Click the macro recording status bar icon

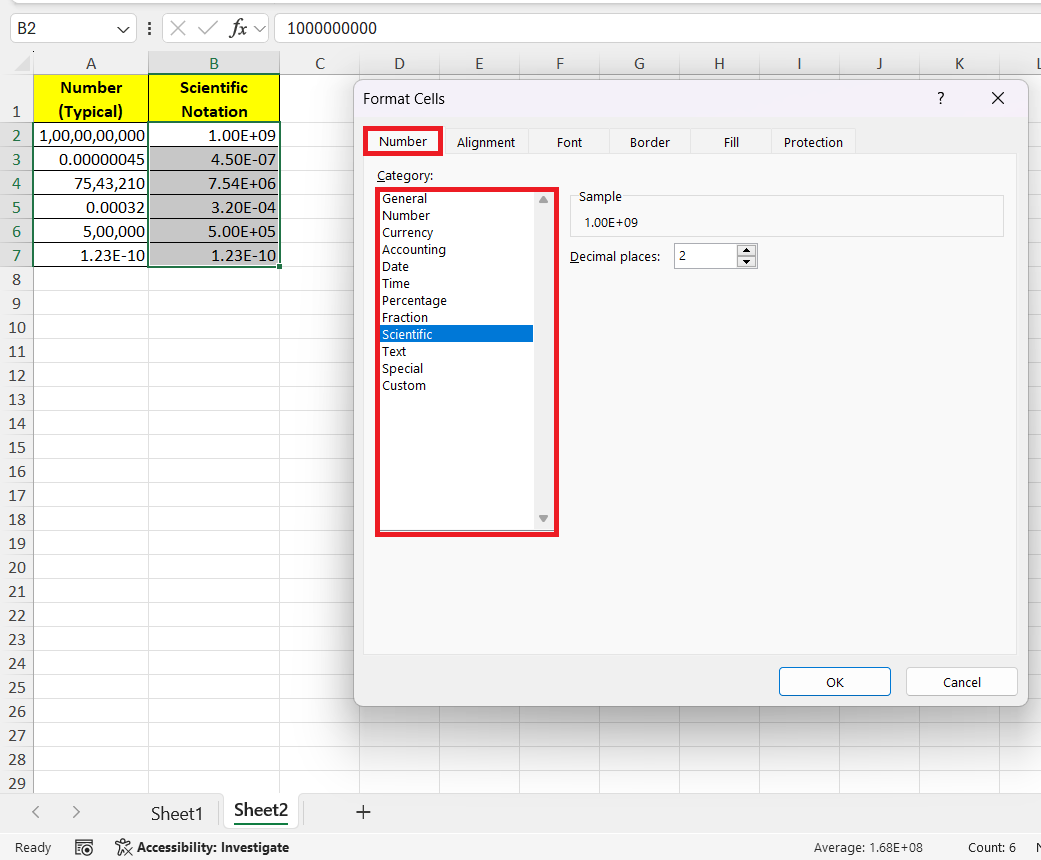(84, 847)
